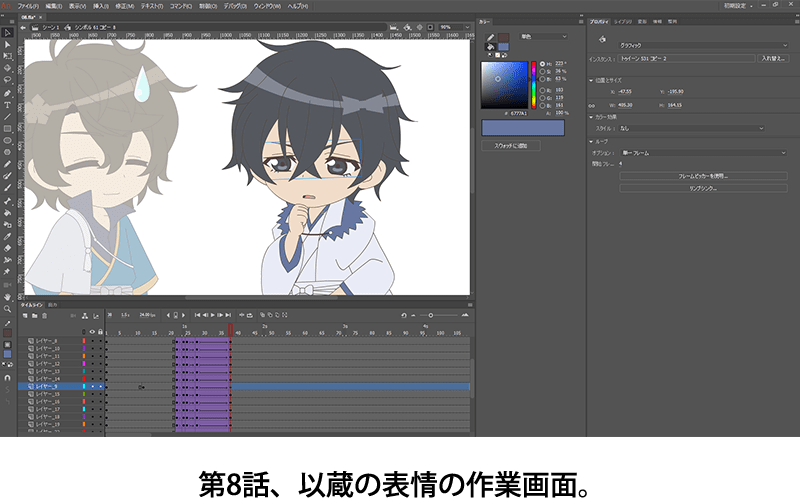The image size is (800, 498).
Task: Toggle visibility dot of layer レイヤー_8
Action: 92,341
